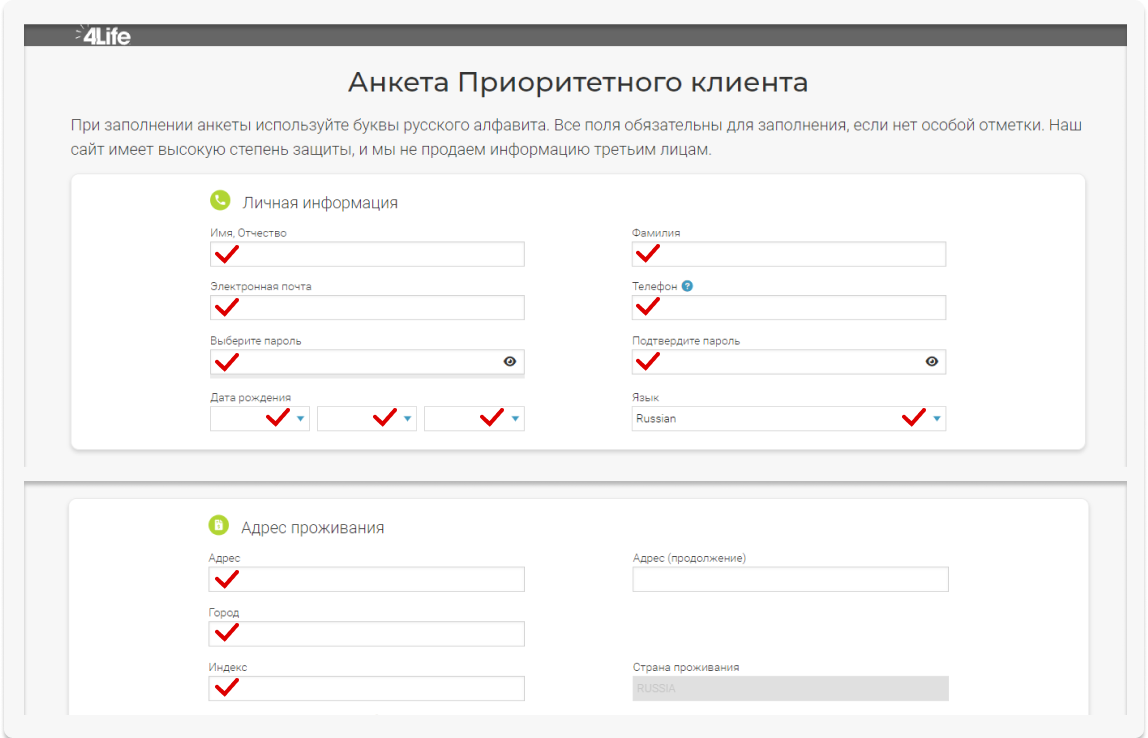Toggle visibility of Подтвердите пароль field
This screenshot has height=738, width=1148.
932,362
